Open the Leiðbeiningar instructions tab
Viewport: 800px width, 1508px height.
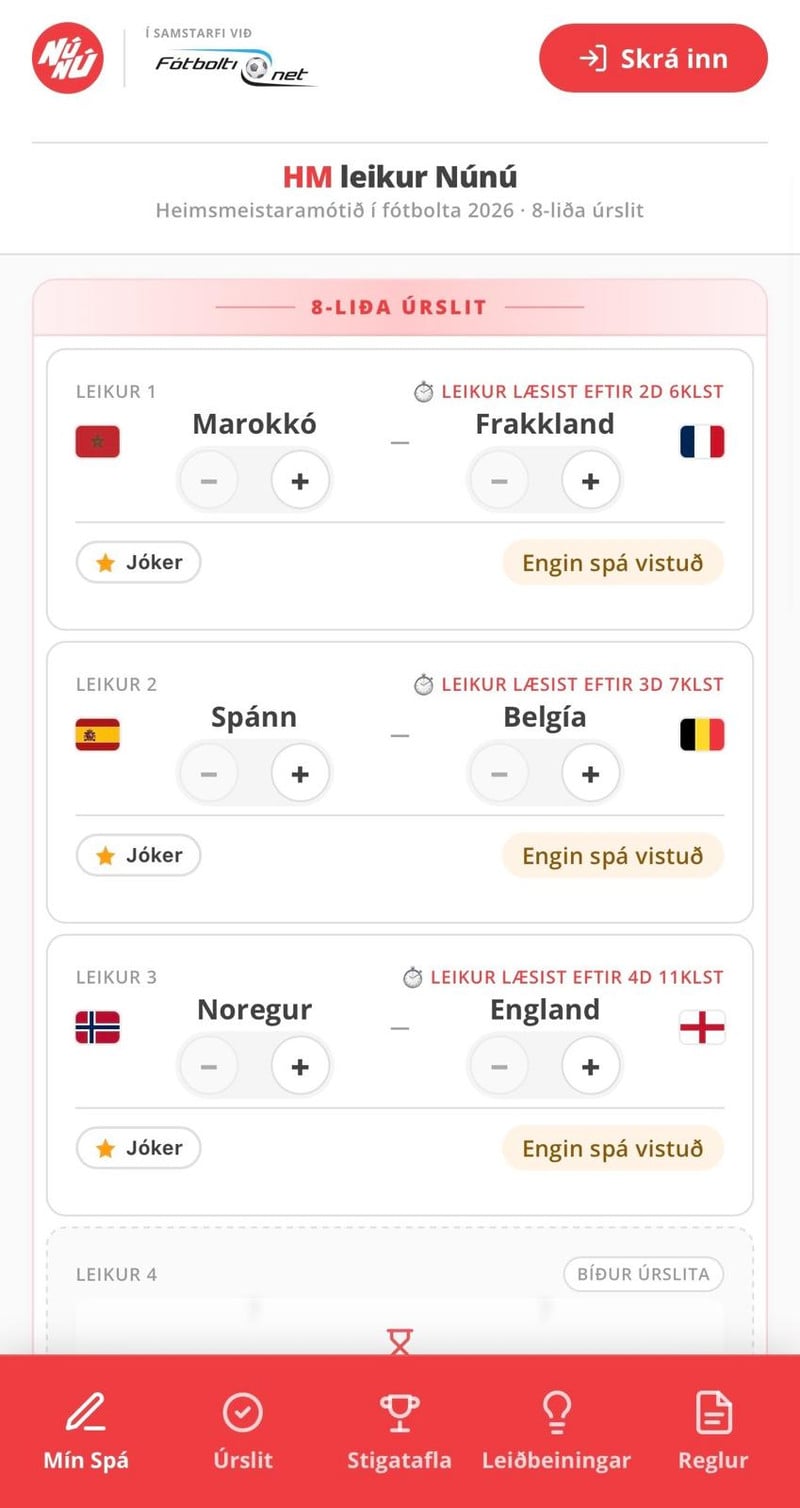coord(556,1431)
